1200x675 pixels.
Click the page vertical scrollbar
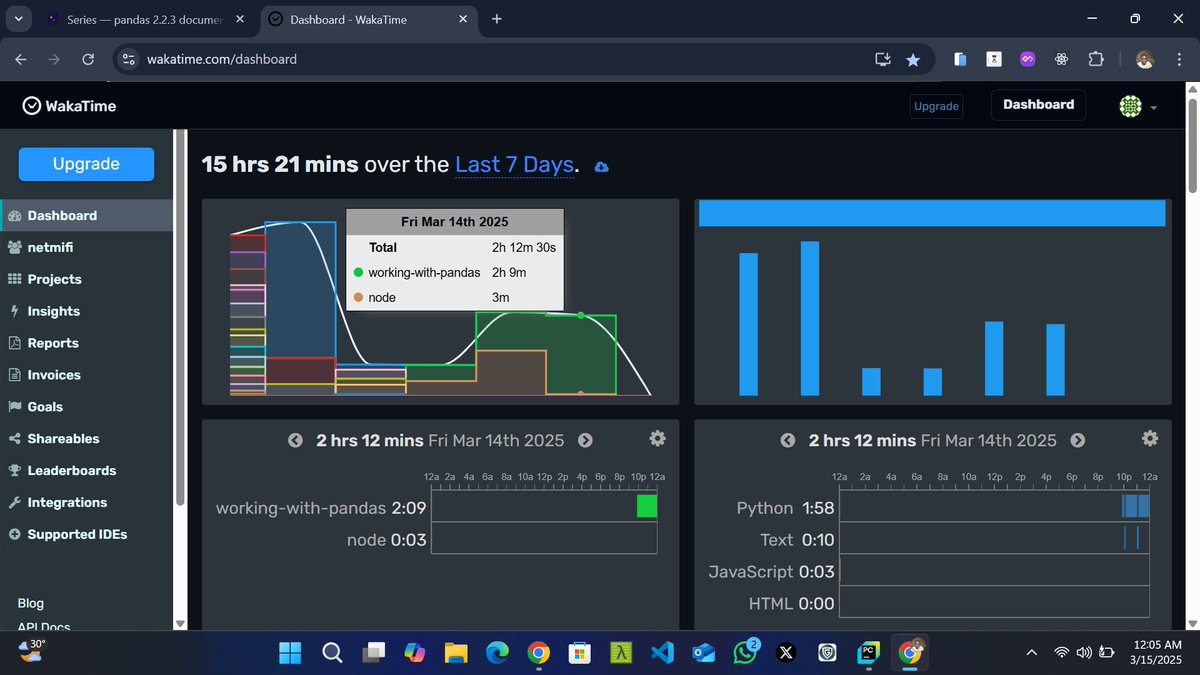pos(1192,144)
